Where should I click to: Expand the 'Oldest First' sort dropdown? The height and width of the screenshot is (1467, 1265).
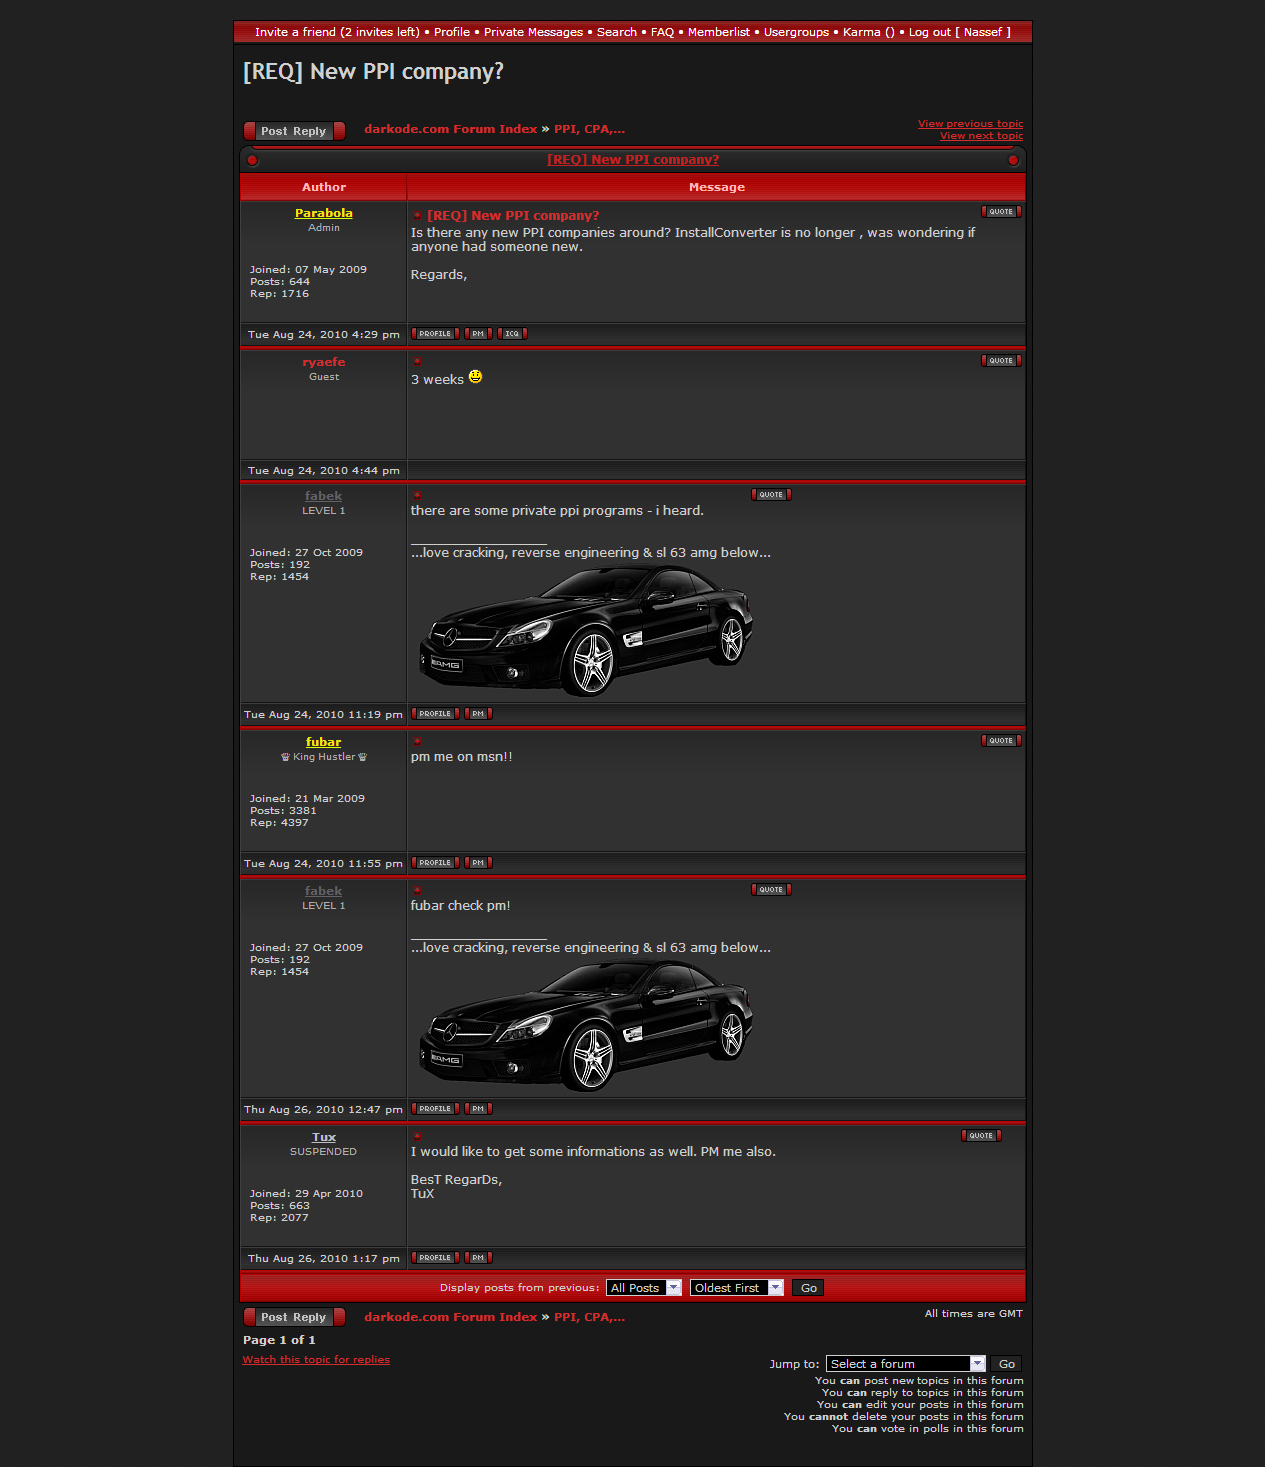[x=736, y=1288]
